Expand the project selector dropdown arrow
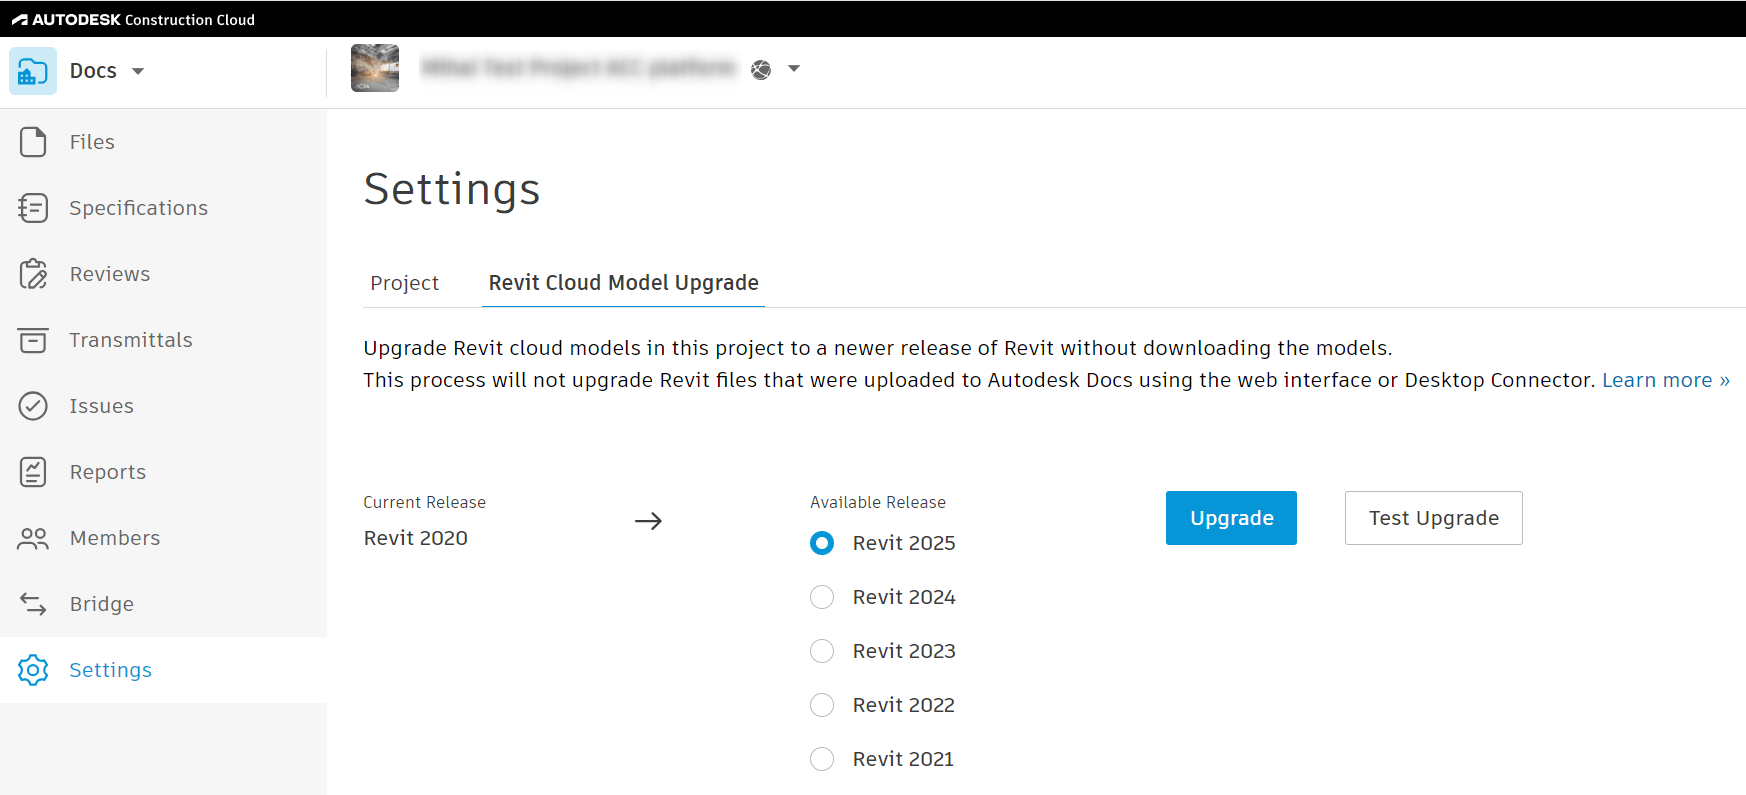This screenshot has height=795, width=1746. click(x=794, y=69)
